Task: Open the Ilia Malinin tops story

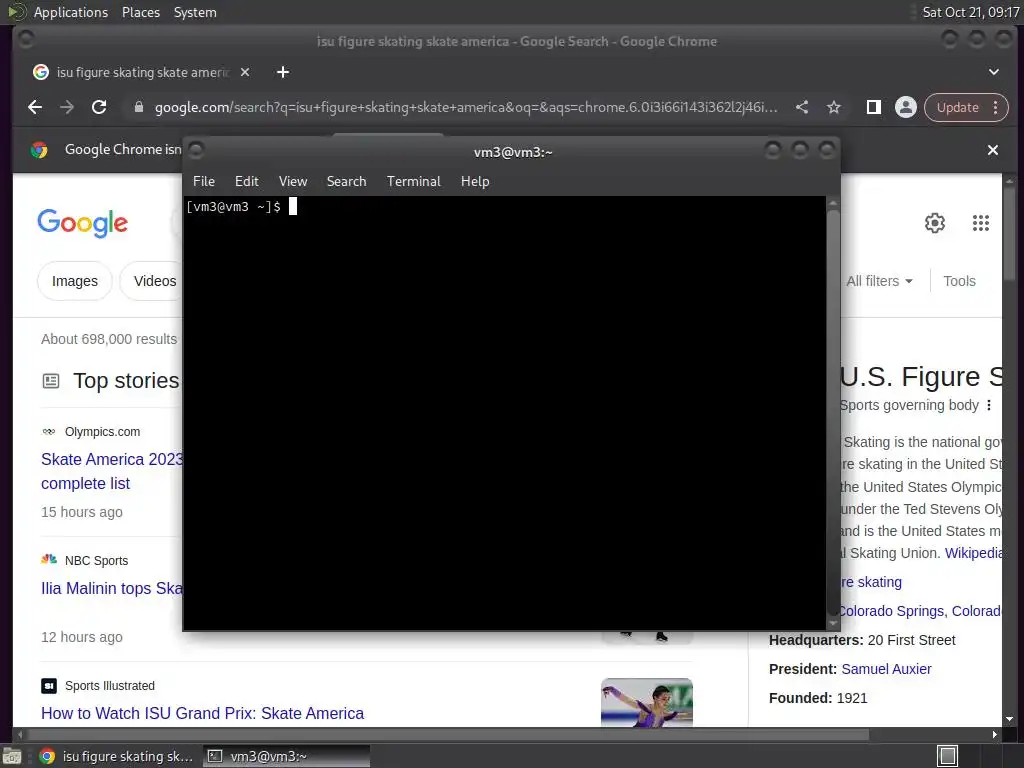Action: tap(112, 588)
